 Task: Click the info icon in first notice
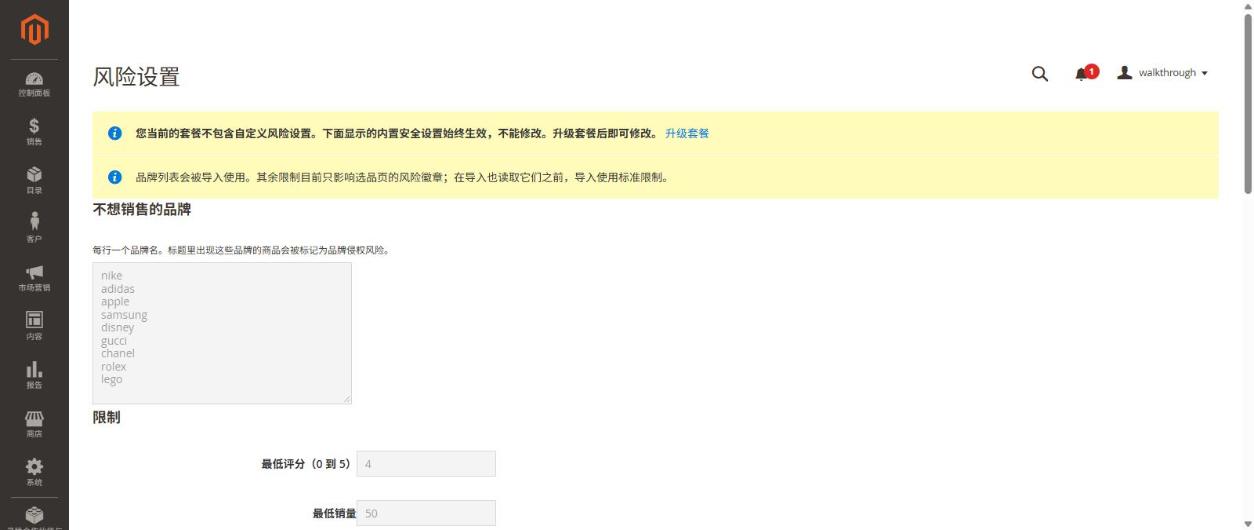point(115,133)
